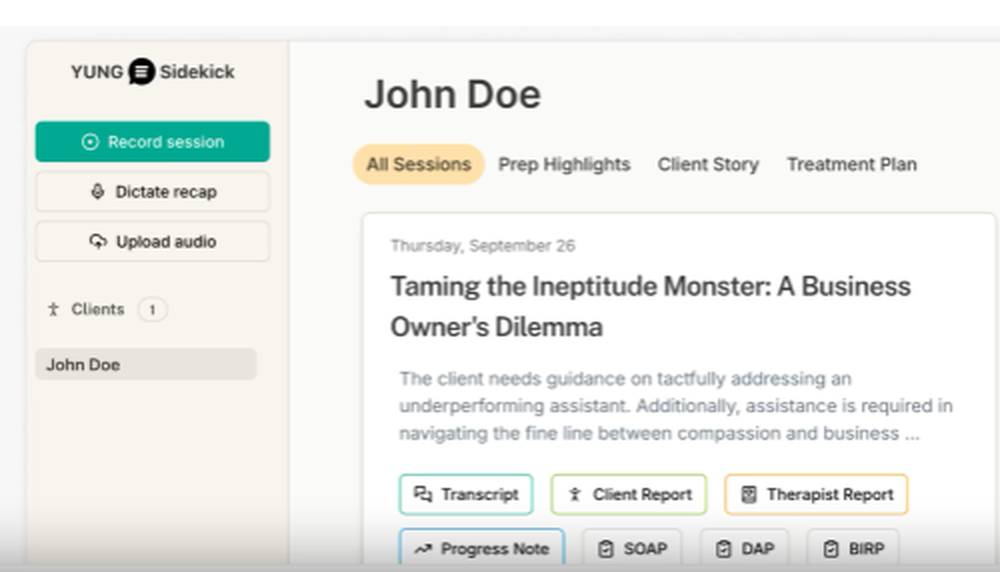
Task: Generate the DAP note
Action: click(744, 548)
